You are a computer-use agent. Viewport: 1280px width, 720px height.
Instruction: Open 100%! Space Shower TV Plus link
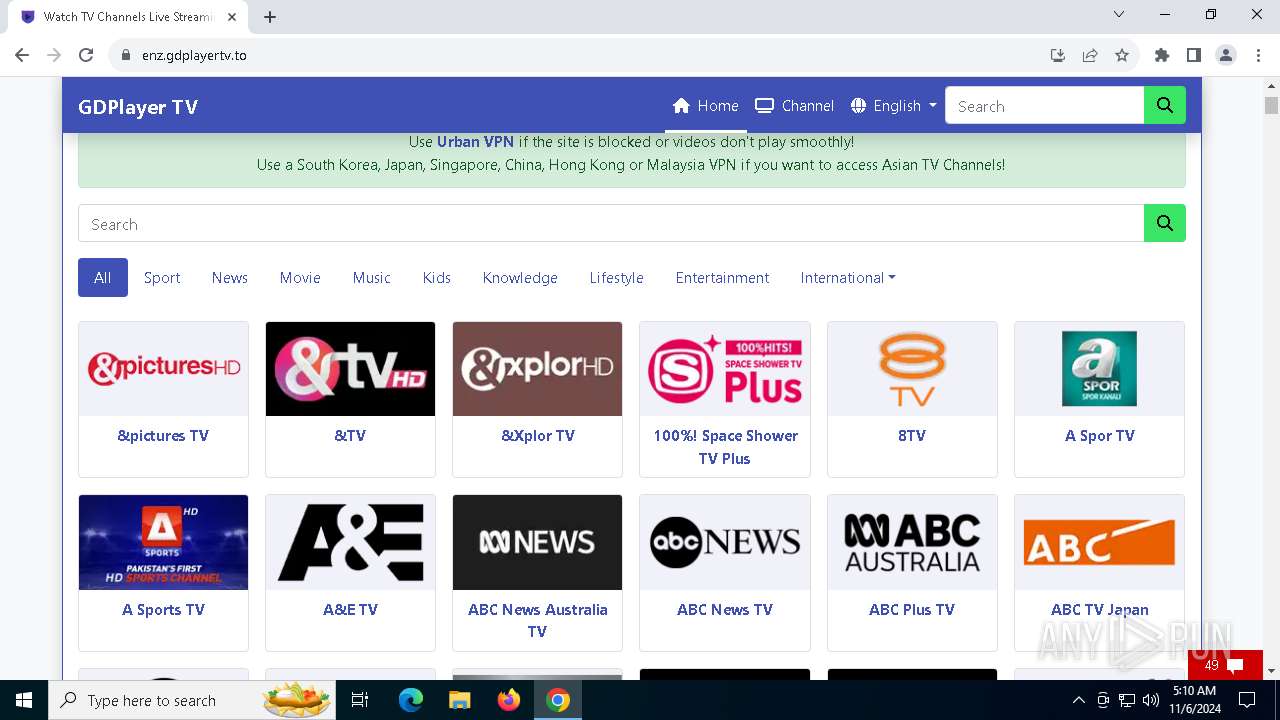(725, 447)
